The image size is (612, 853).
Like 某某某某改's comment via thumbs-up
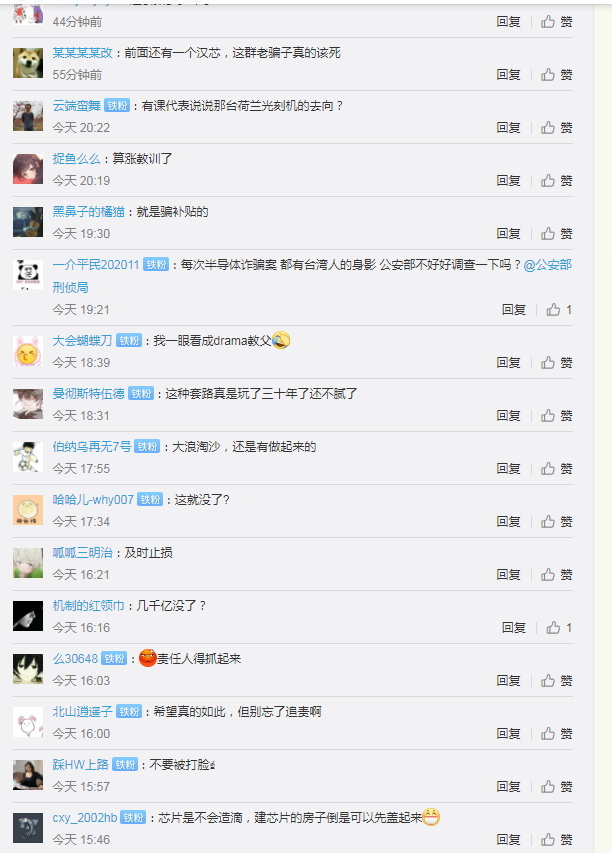tap(557, 75)
